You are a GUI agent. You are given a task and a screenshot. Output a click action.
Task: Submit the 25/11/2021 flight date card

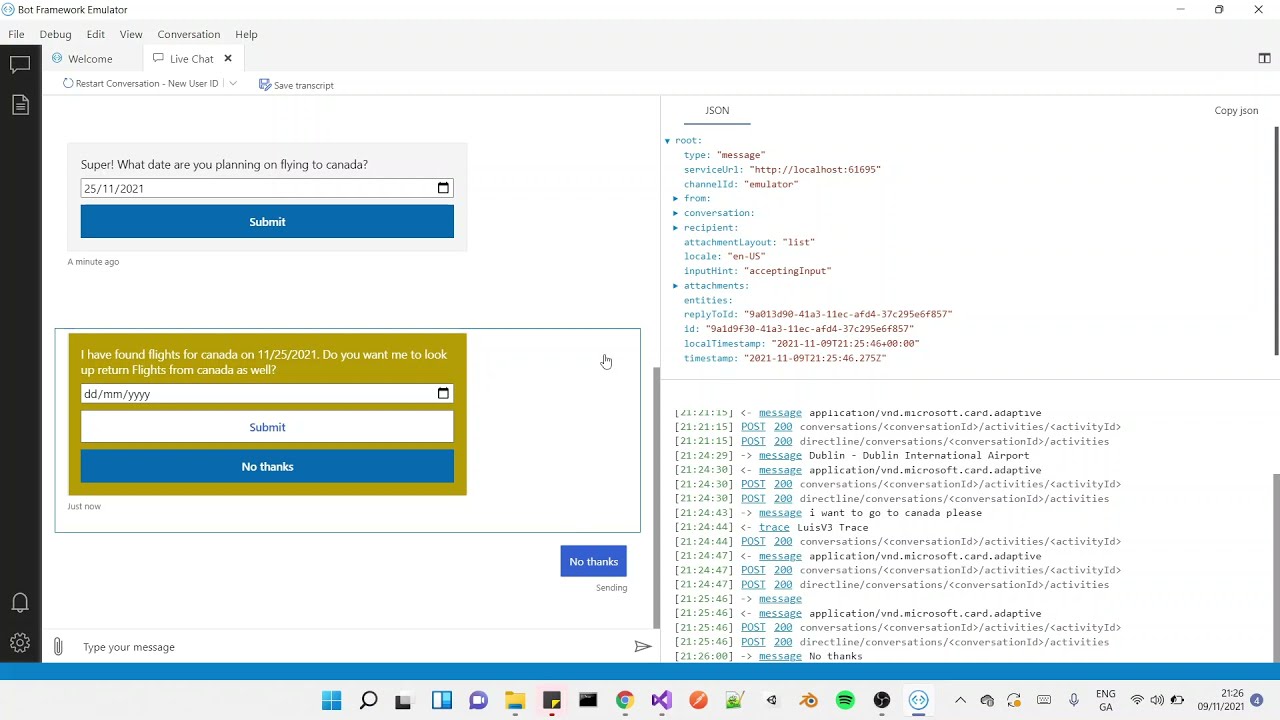click(x=267, y=222)
